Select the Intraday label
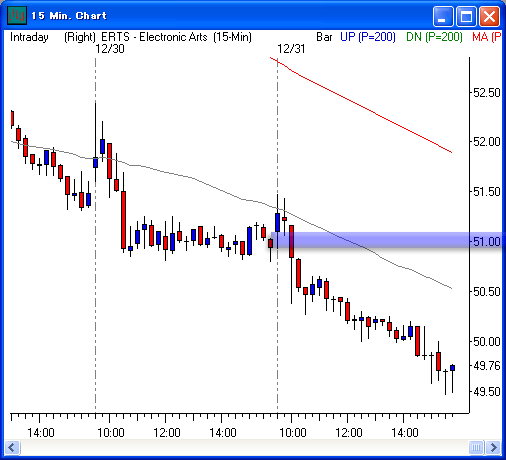Image resolution: width=506 pixels, height=460 pixels. click(x=29, y=37)
